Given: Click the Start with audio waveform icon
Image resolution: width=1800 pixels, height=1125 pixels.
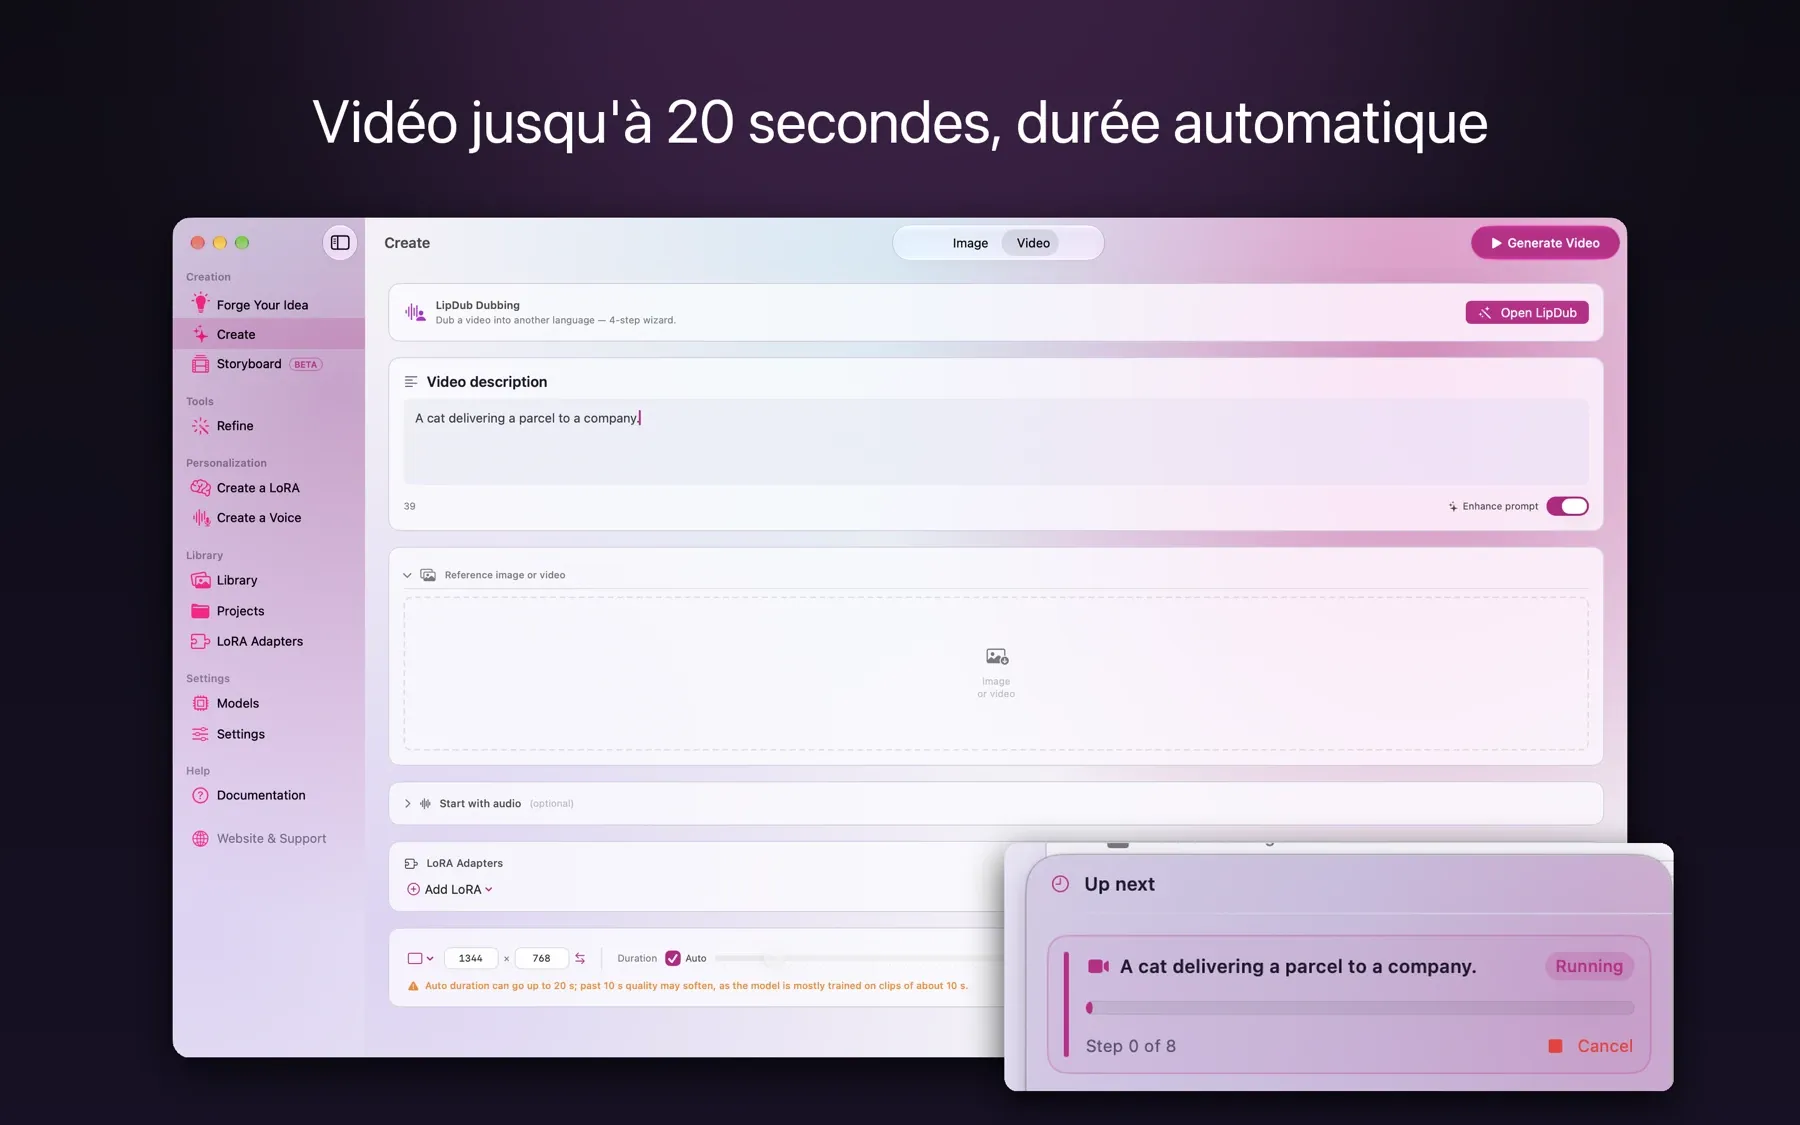Looking at the screenshot, I should [x=426, y=803].
